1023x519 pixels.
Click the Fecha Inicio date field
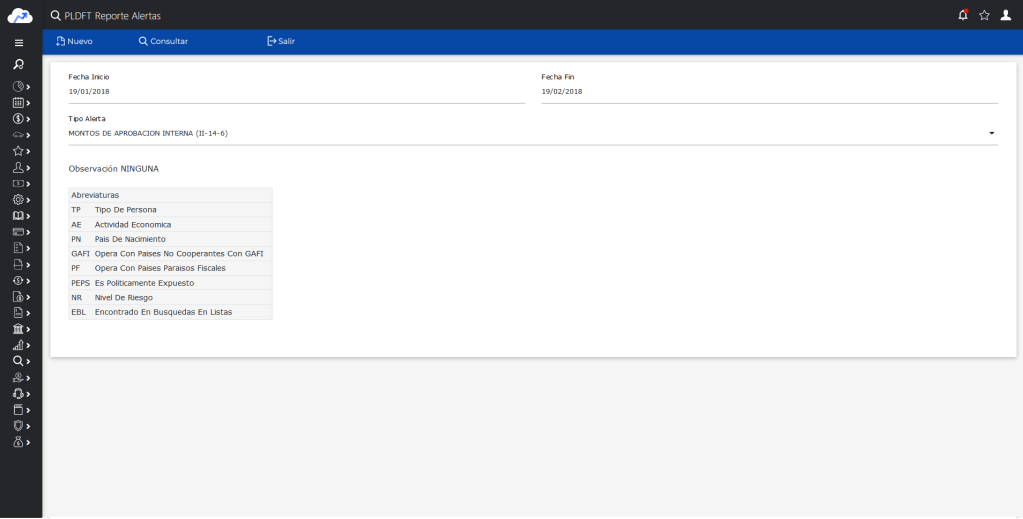tap(296, 92)
